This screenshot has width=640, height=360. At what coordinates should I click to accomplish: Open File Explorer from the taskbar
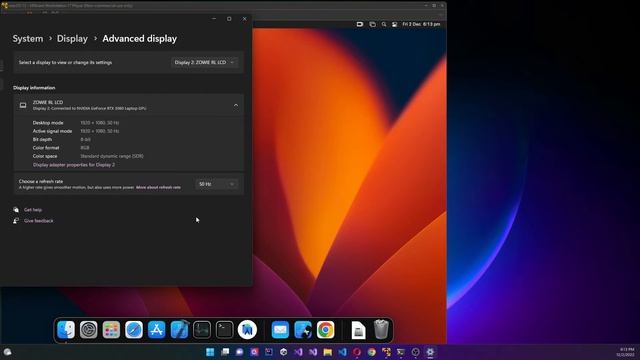pos(328,352)
